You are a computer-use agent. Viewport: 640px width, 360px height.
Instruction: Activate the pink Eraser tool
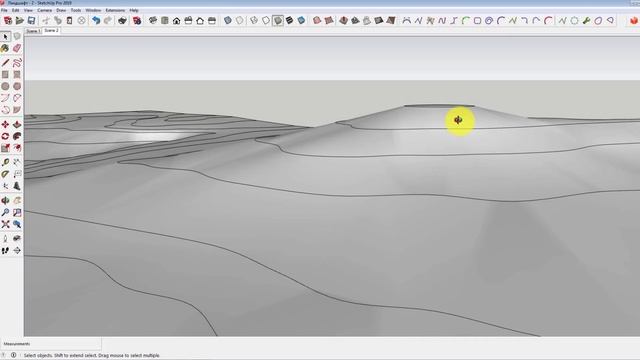(17, 49)
